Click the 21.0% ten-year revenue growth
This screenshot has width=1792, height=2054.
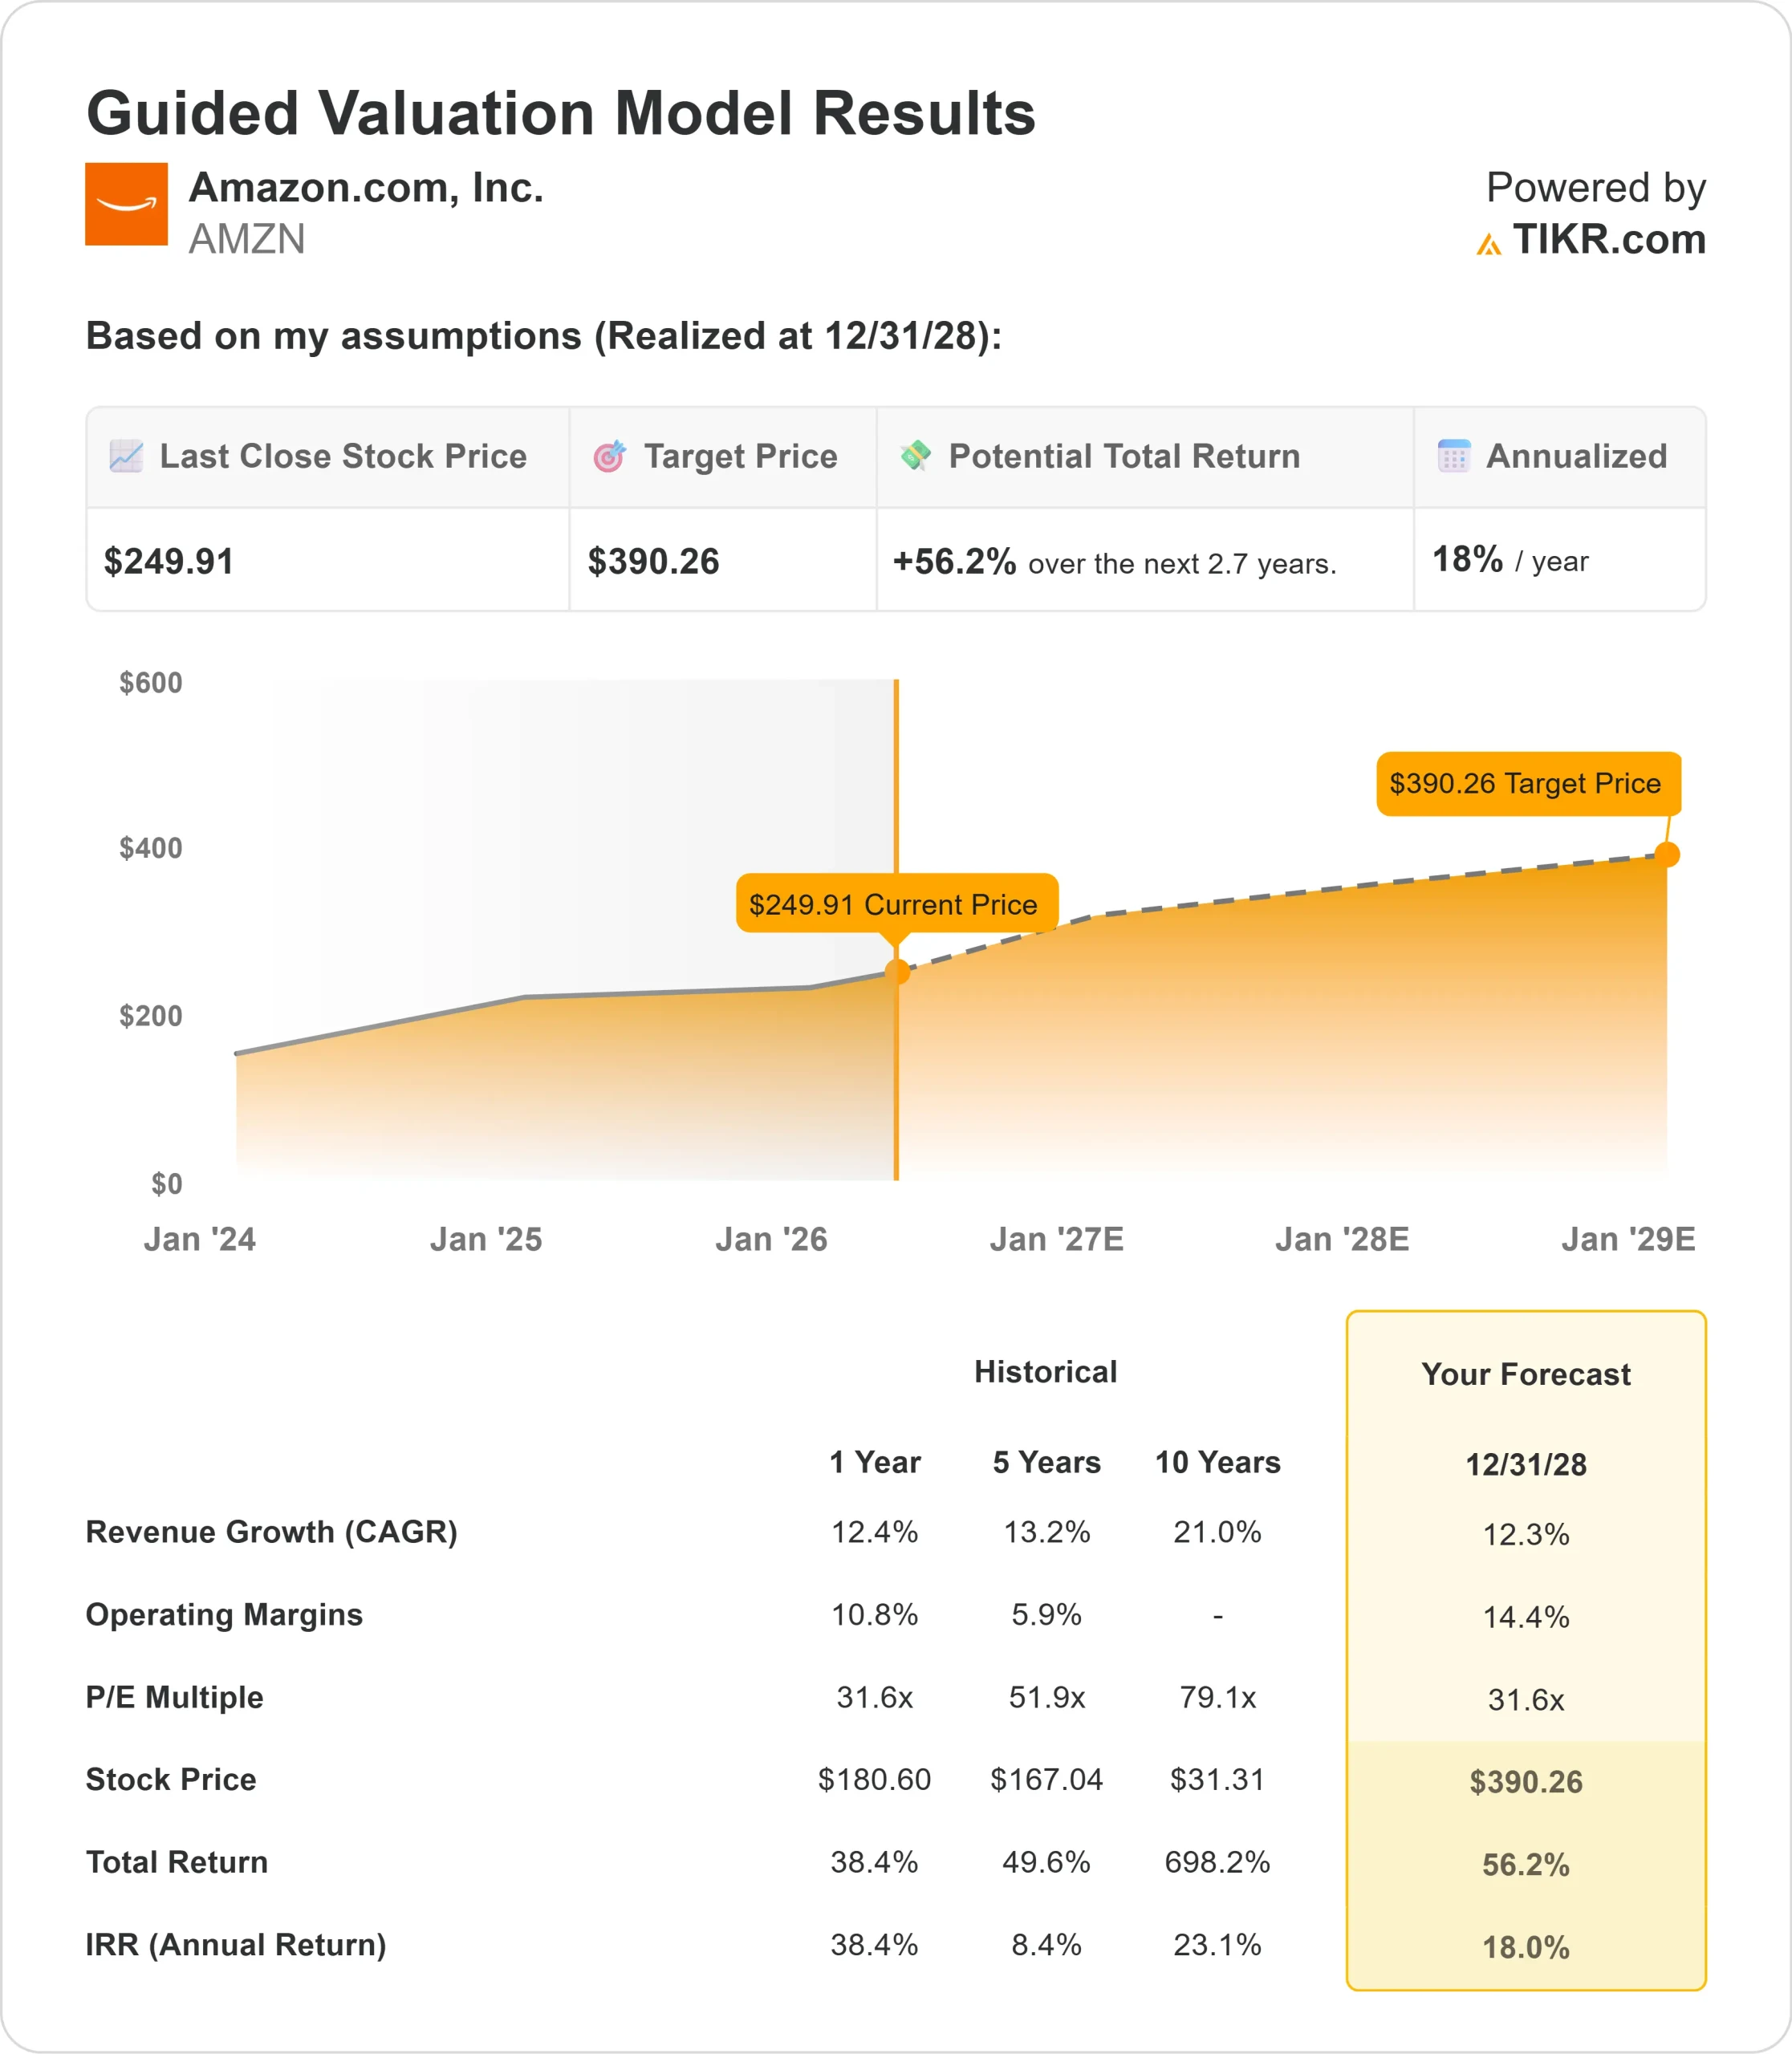click(1218, 1532)
